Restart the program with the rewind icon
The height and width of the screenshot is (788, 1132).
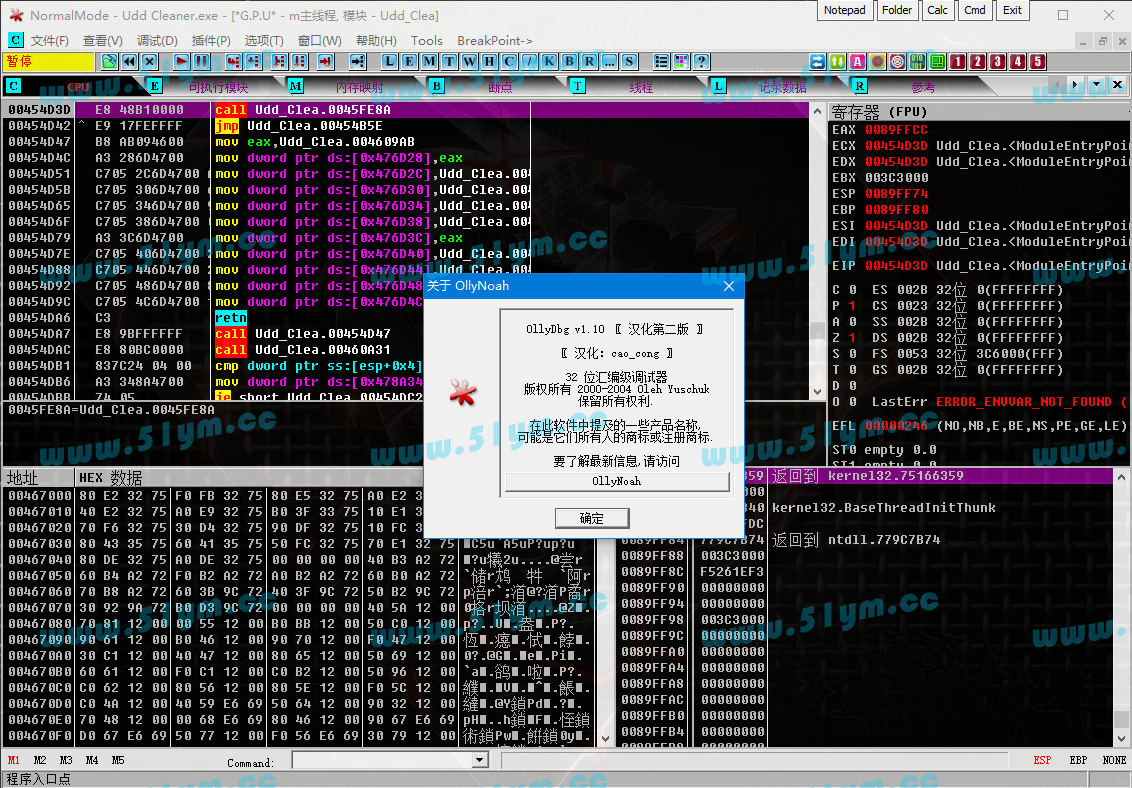click(129, 61)
